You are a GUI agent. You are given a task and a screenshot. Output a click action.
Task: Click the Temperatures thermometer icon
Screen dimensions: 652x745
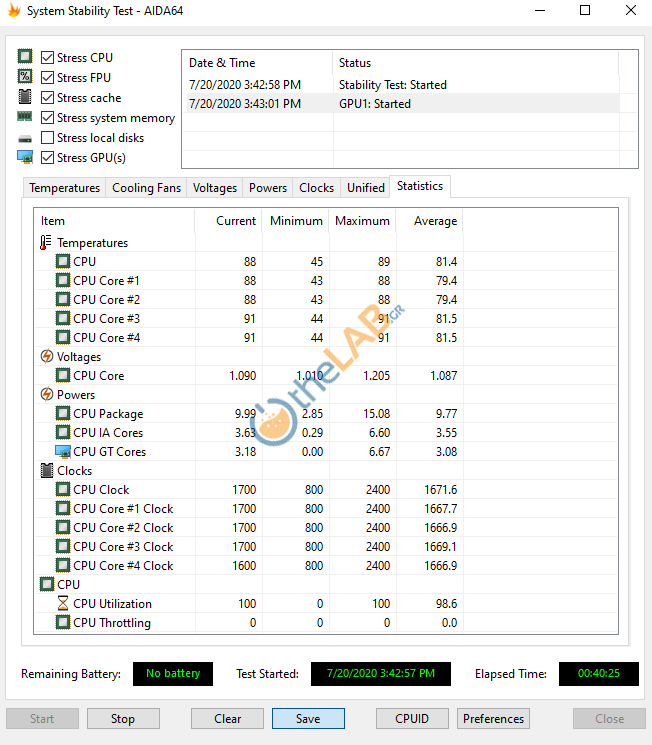point(46,242)
